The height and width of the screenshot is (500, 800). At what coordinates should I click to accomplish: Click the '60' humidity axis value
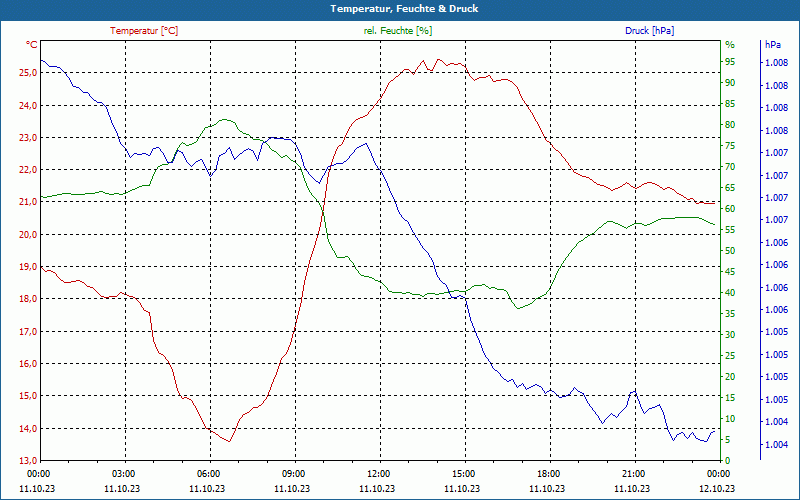730,209
